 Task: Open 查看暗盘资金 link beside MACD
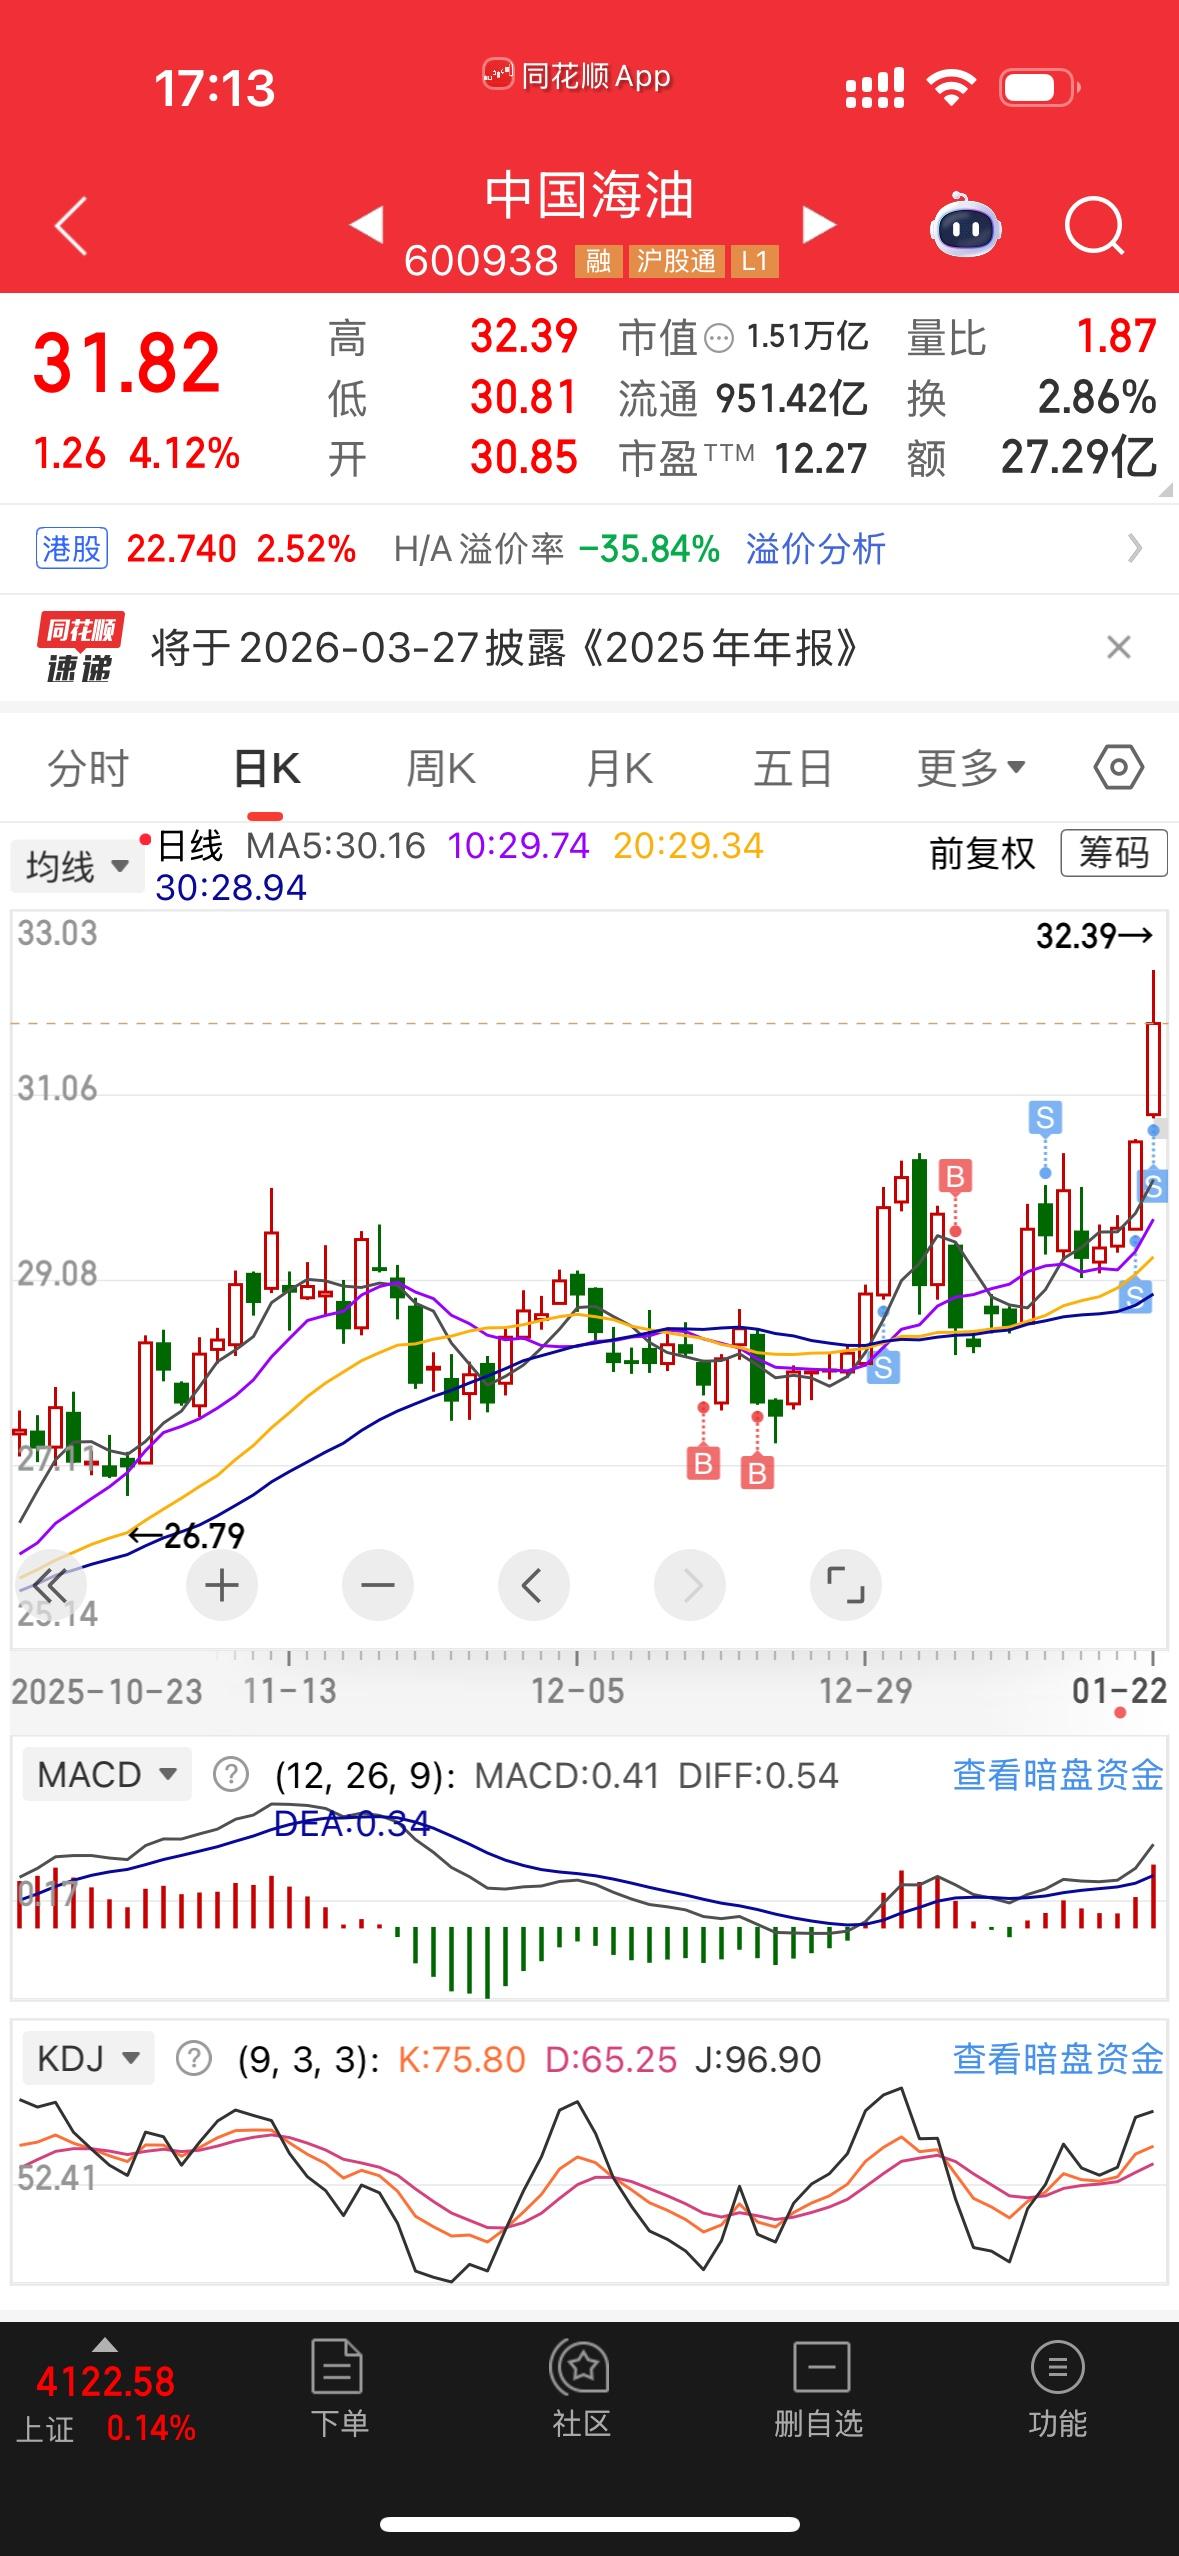point(1058,1775)
